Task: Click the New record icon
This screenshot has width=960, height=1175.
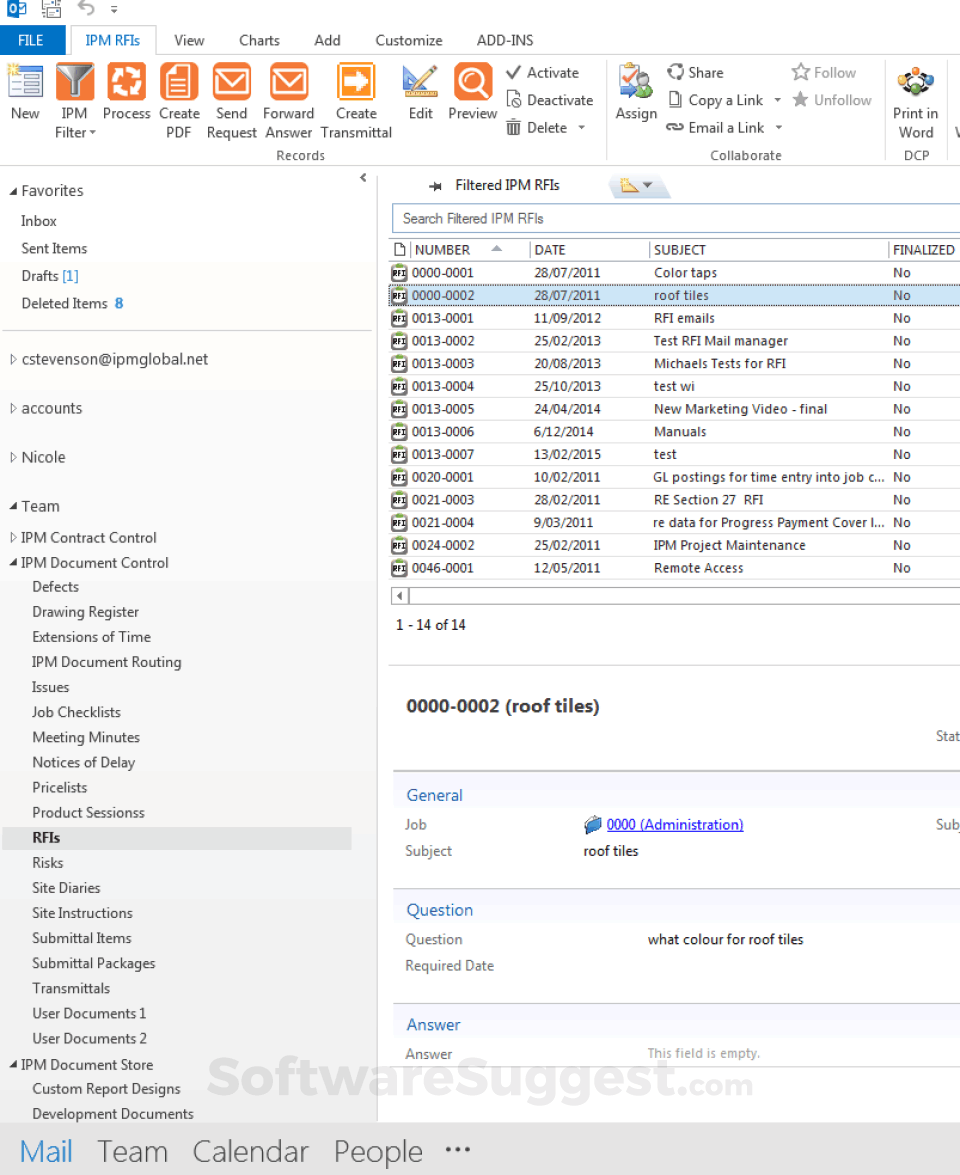Action: [25, 82]
